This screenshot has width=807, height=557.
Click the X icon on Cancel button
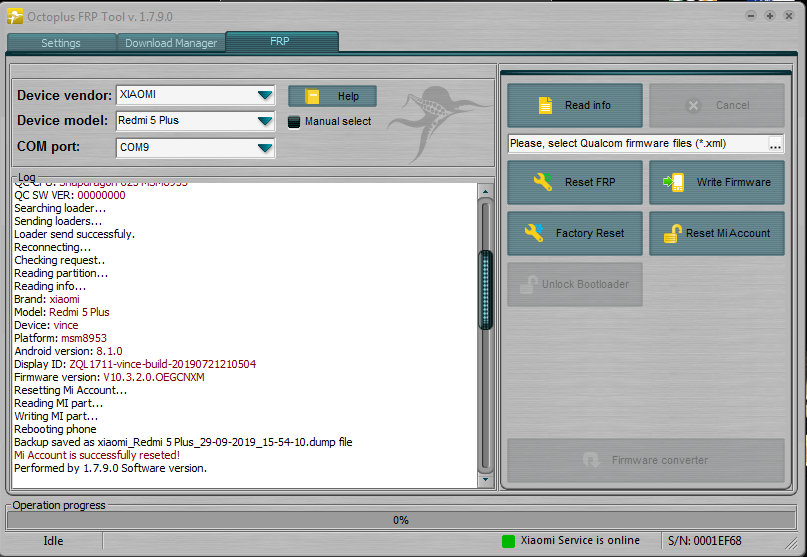point(693,106)
